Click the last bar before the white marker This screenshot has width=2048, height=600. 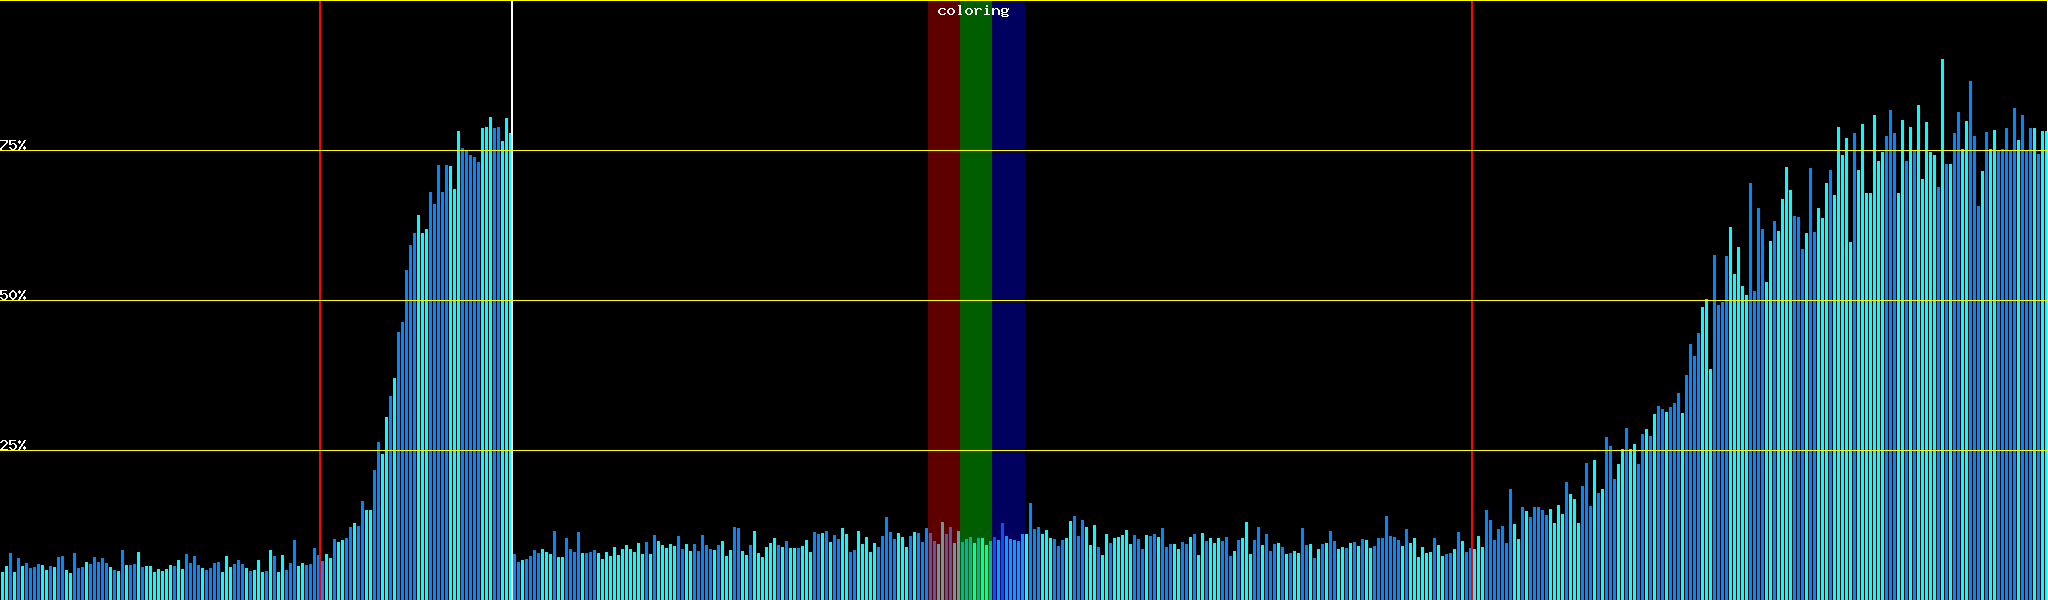507,360
